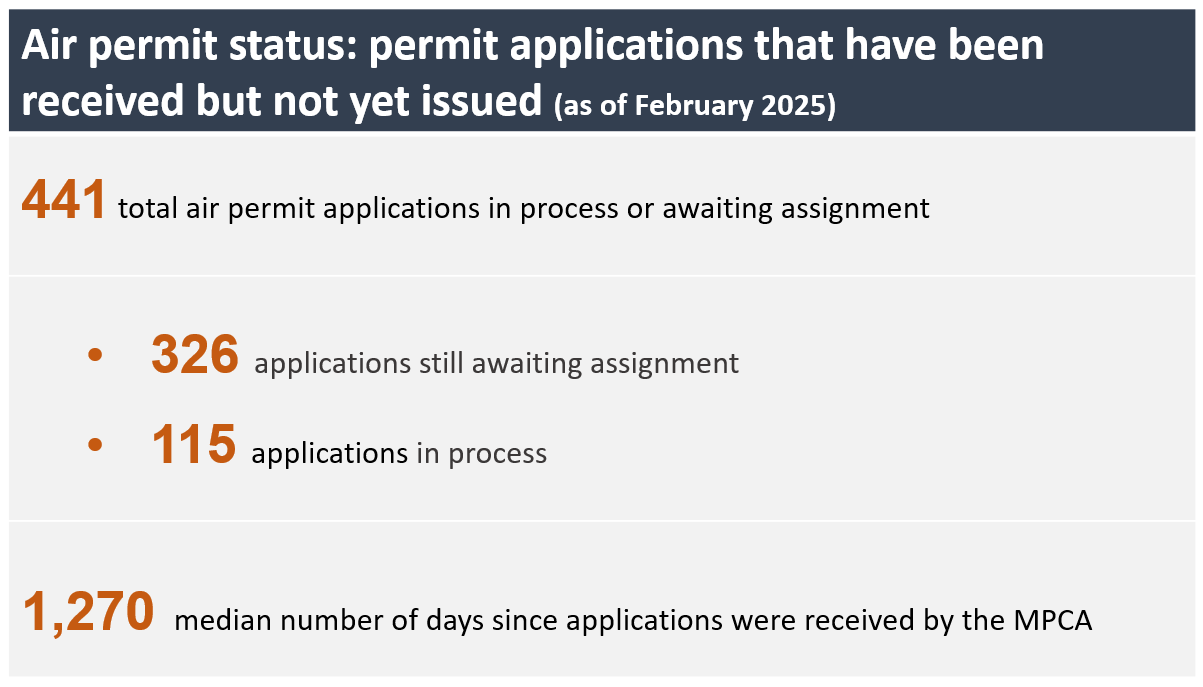Click the orange number 326

pyautogui.click(x=195, y=355)
